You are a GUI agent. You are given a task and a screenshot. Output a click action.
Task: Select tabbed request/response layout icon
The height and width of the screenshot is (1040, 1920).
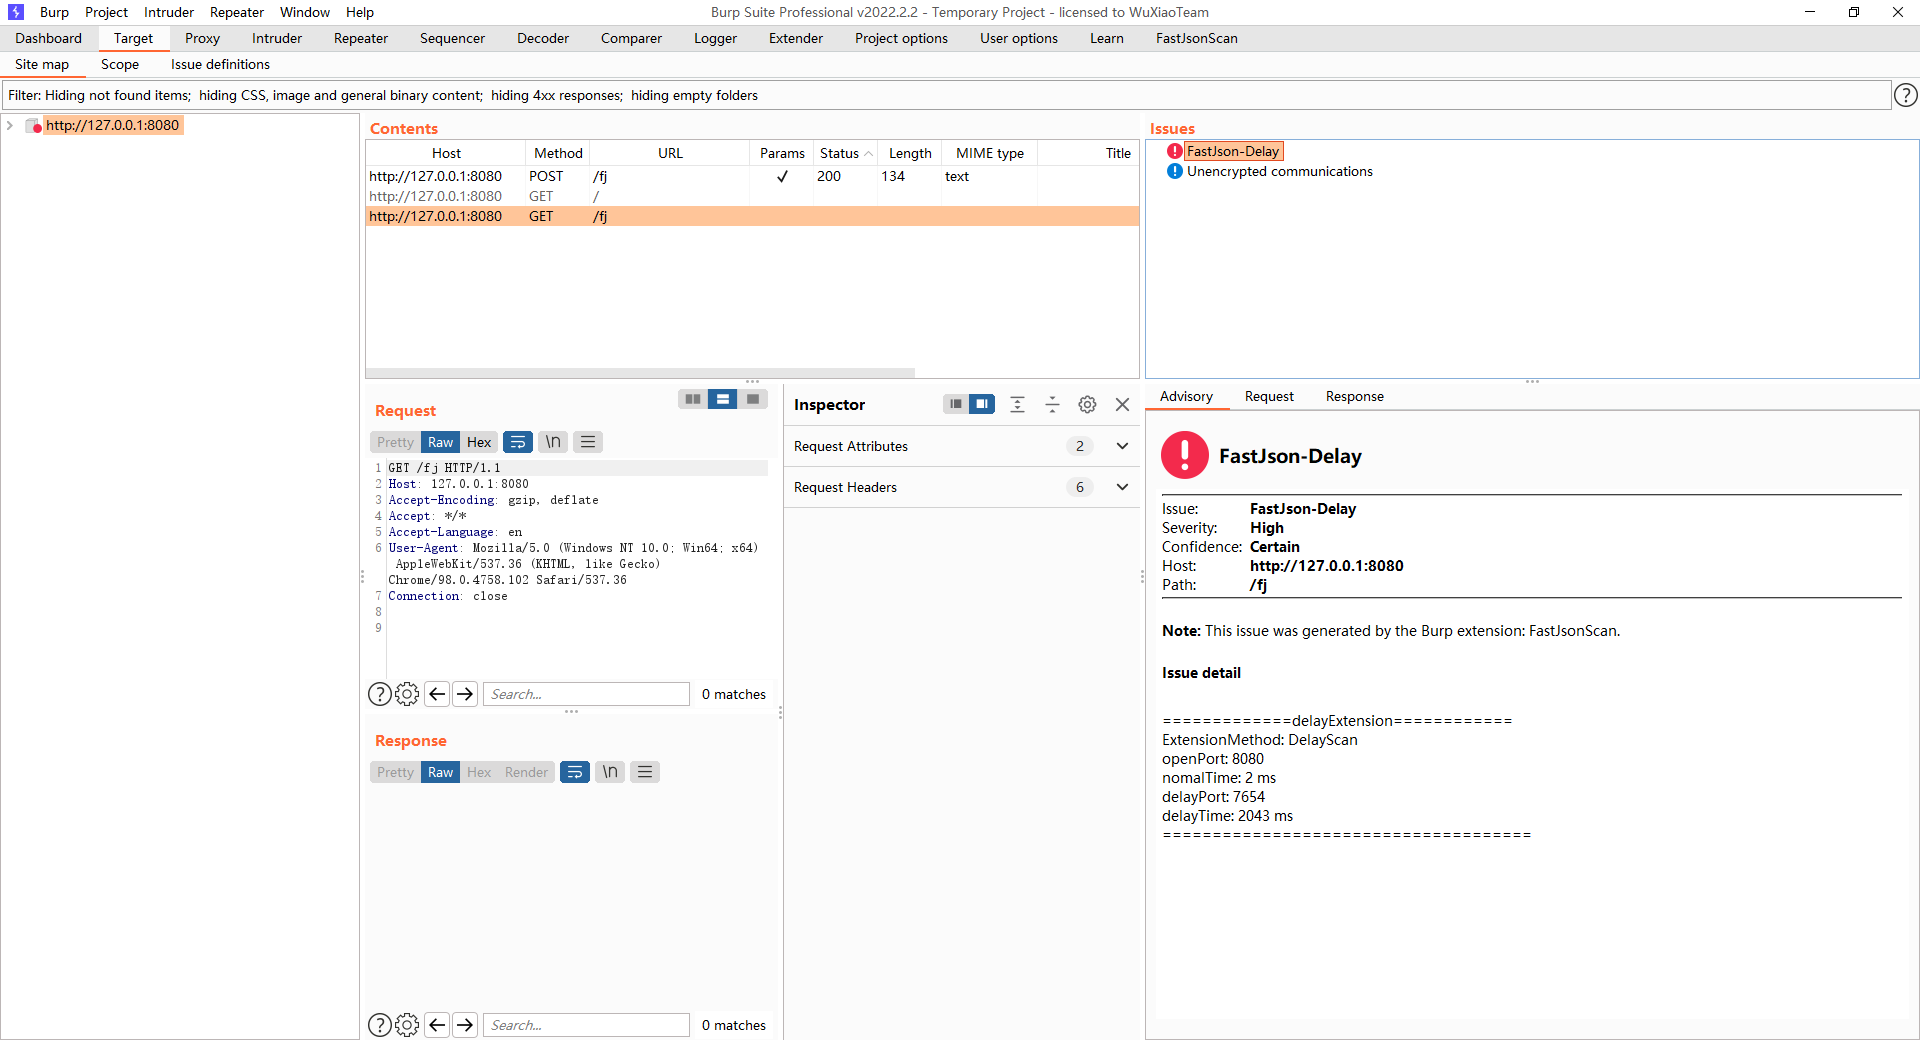click(753, 399)
